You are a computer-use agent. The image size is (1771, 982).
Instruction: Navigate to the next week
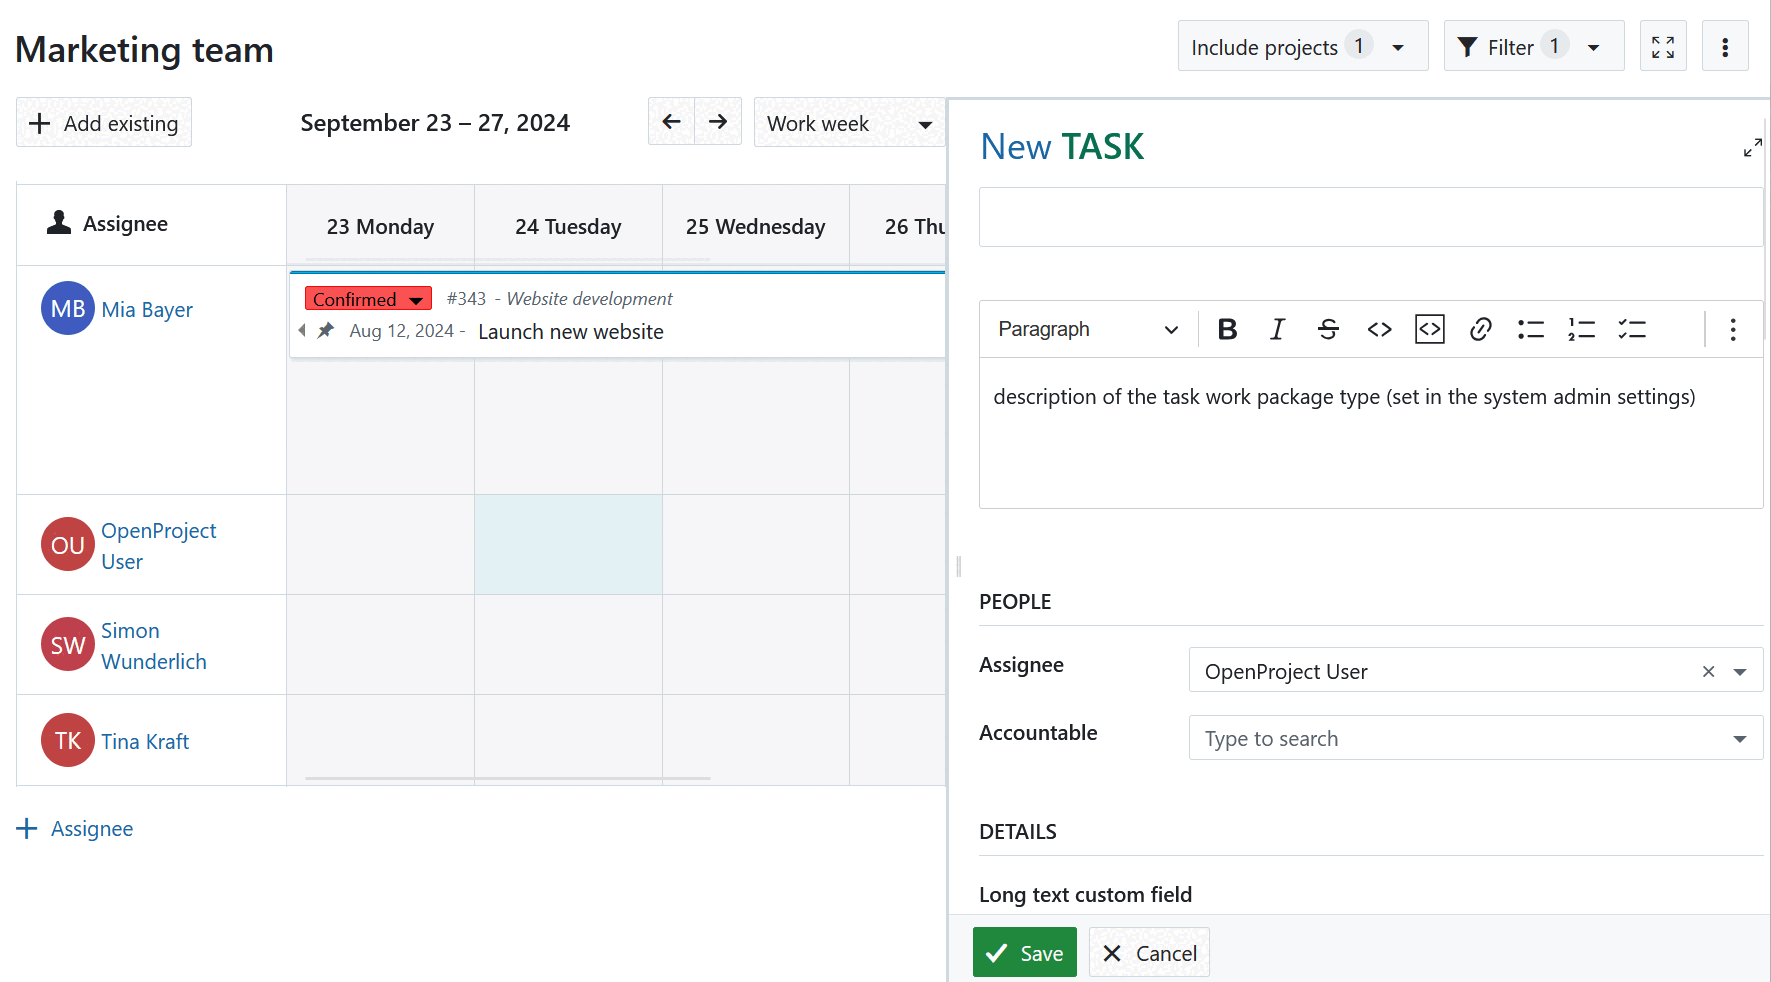[718, 121]
